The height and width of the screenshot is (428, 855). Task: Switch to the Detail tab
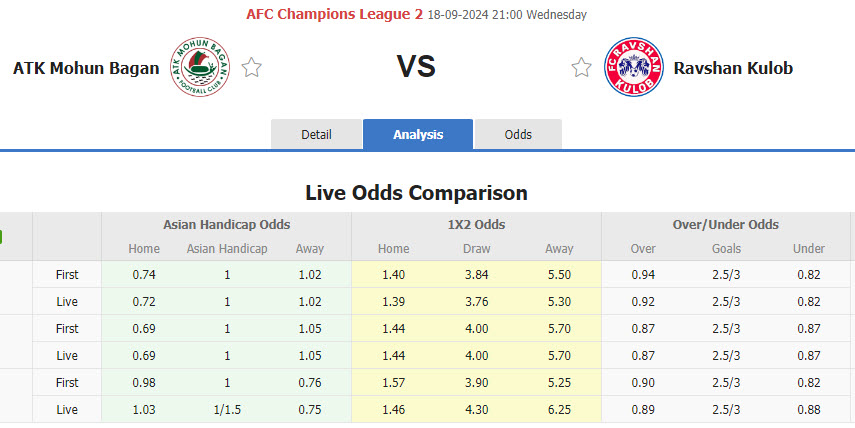pyautogui.click(x=316, y=135)
